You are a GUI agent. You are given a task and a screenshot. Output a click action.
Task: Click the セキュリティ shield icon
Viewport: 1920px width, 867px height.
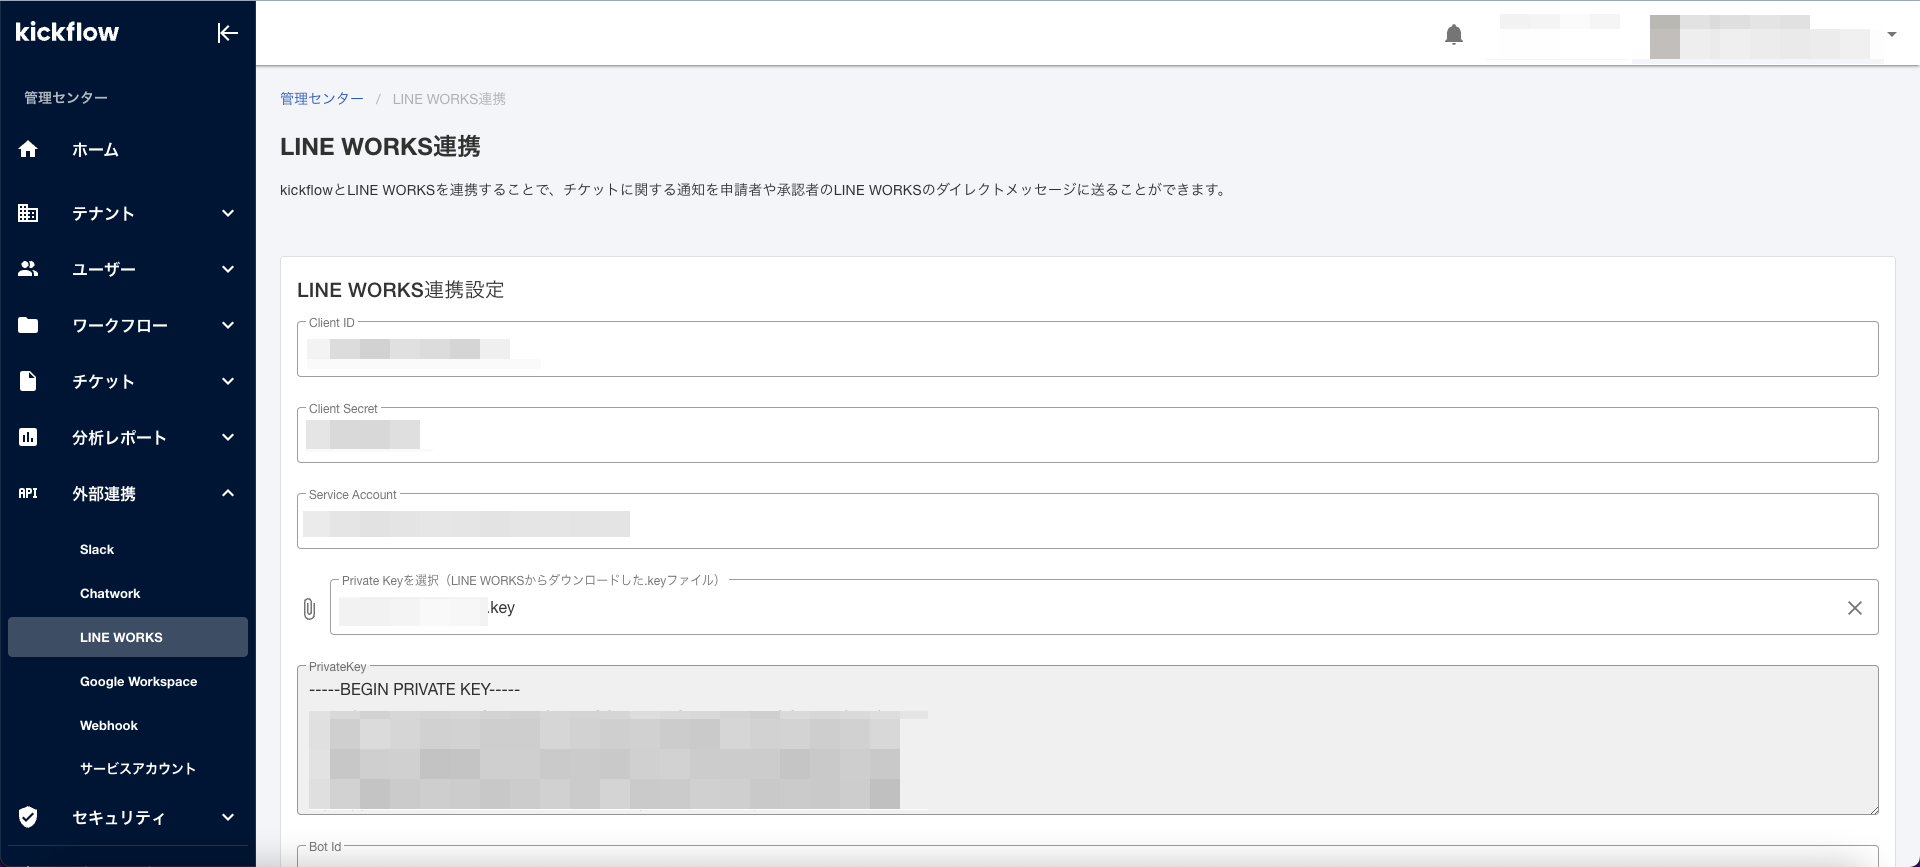[x=28, y=817]
